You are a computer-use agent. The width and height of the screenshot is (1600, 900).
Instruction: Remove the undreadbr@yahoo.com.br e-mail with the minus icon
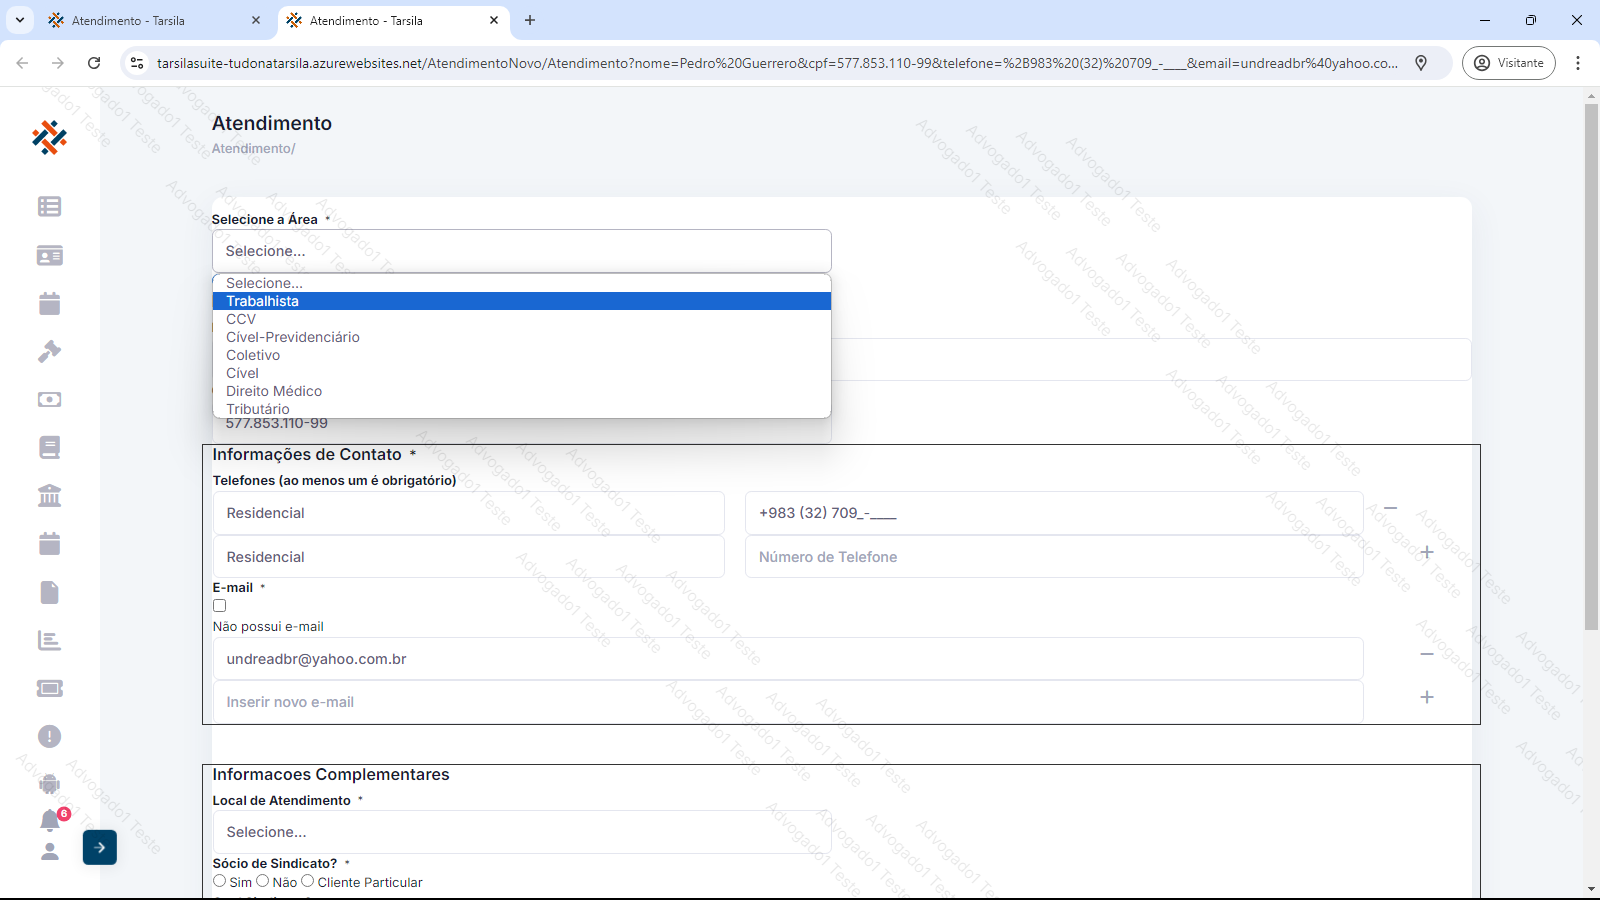[1427, 654]
